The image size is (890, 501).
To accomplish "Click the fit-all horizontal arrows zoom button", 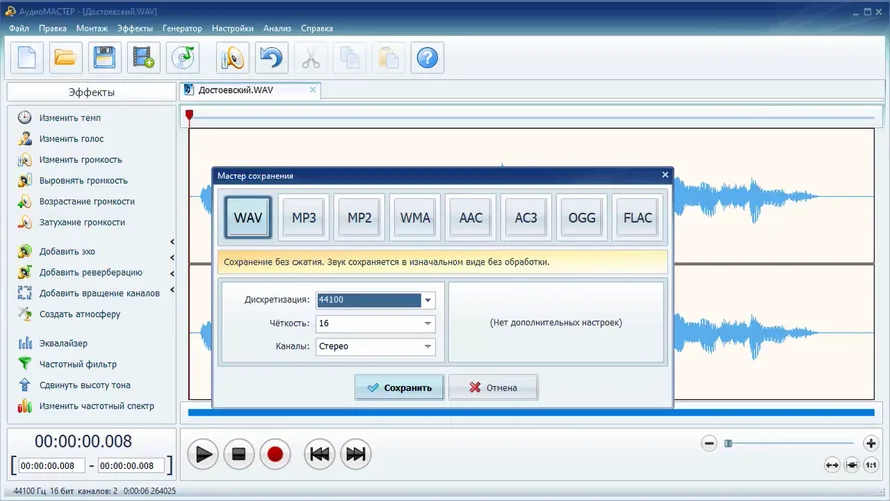I will tap(832, 465).
